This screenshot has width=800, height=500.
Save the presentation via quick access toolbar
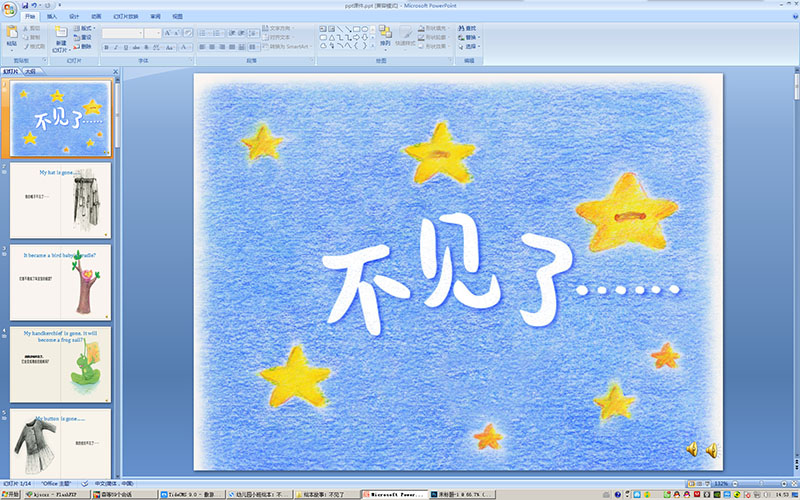click(25, 5)
